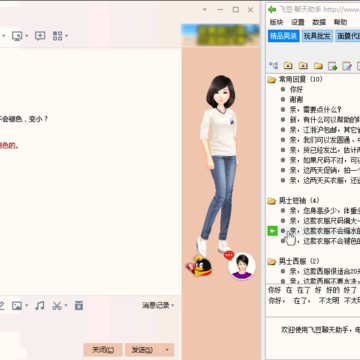Open the dropdown arrow beside 发送(S)
Screen dimensions: 360x360
pos(167,350)
